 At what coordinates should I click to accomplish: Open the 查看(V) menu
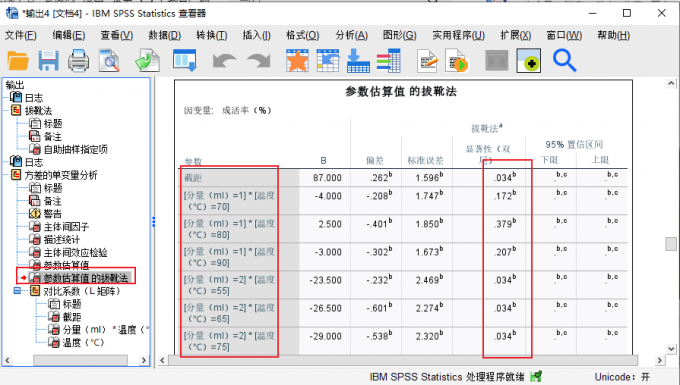[x=117, y=35]
